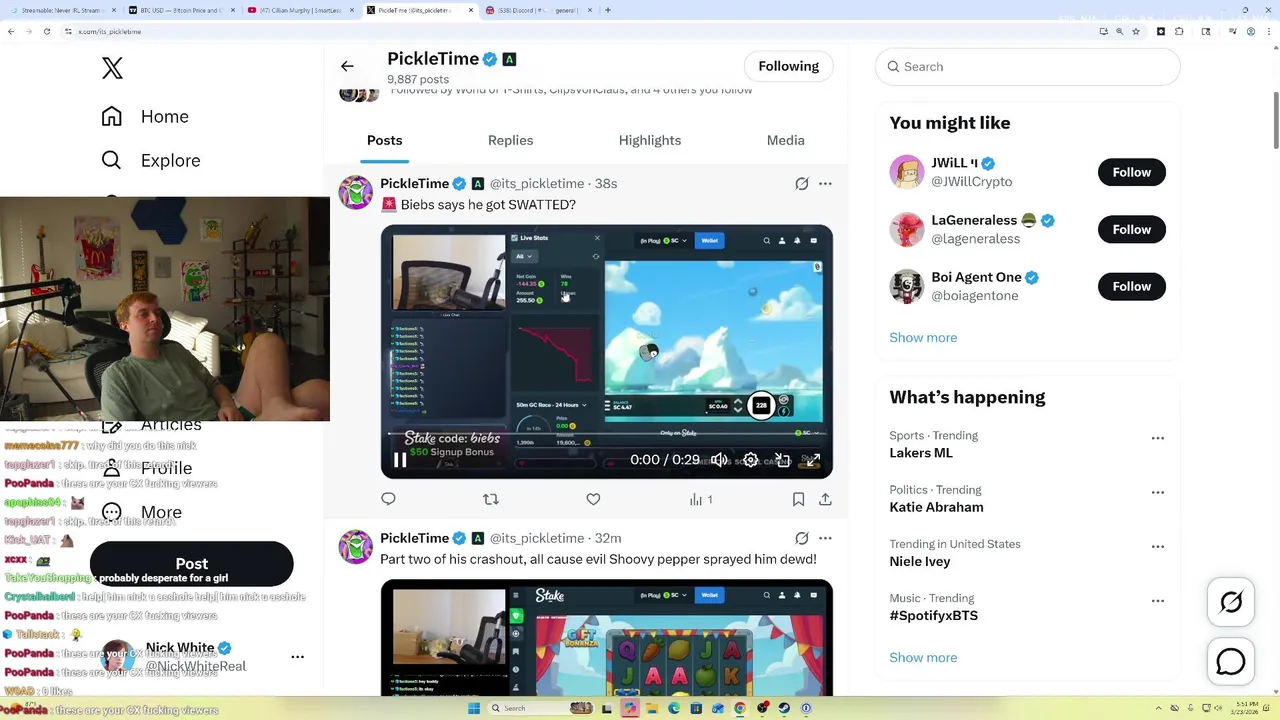The width and height of the screenshot is (1280, 720).
Task: Open the Home page from the sidebar
Action: pyautogui.click(x=145, y=116)
